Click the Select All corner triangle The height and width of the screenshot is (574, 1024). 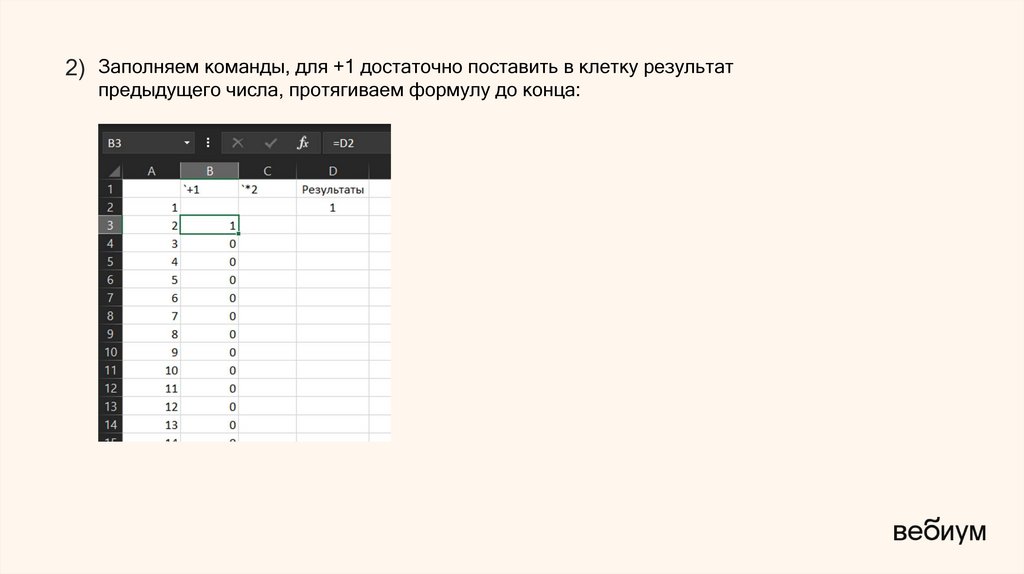point(114,171)
